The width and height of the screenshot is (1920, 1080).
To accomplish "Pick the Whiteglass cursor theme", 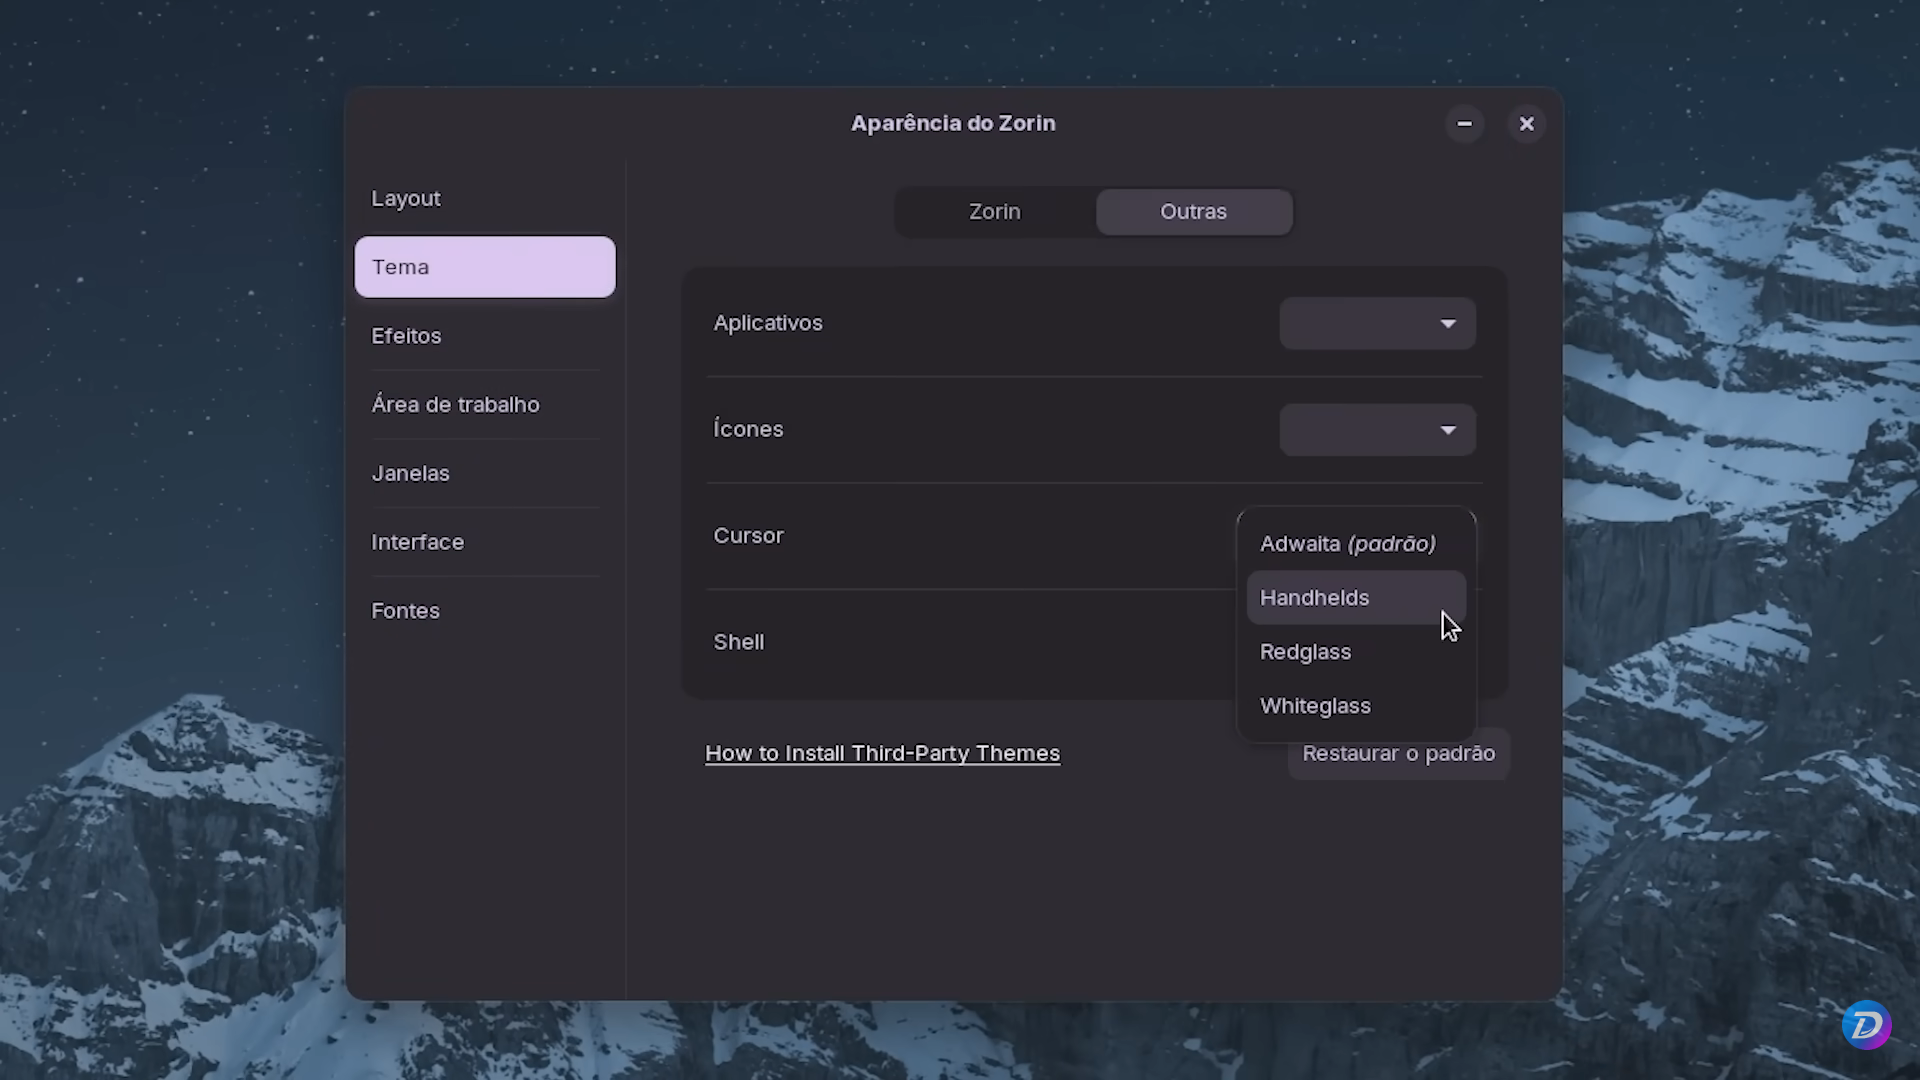I will pos(1314,705).
